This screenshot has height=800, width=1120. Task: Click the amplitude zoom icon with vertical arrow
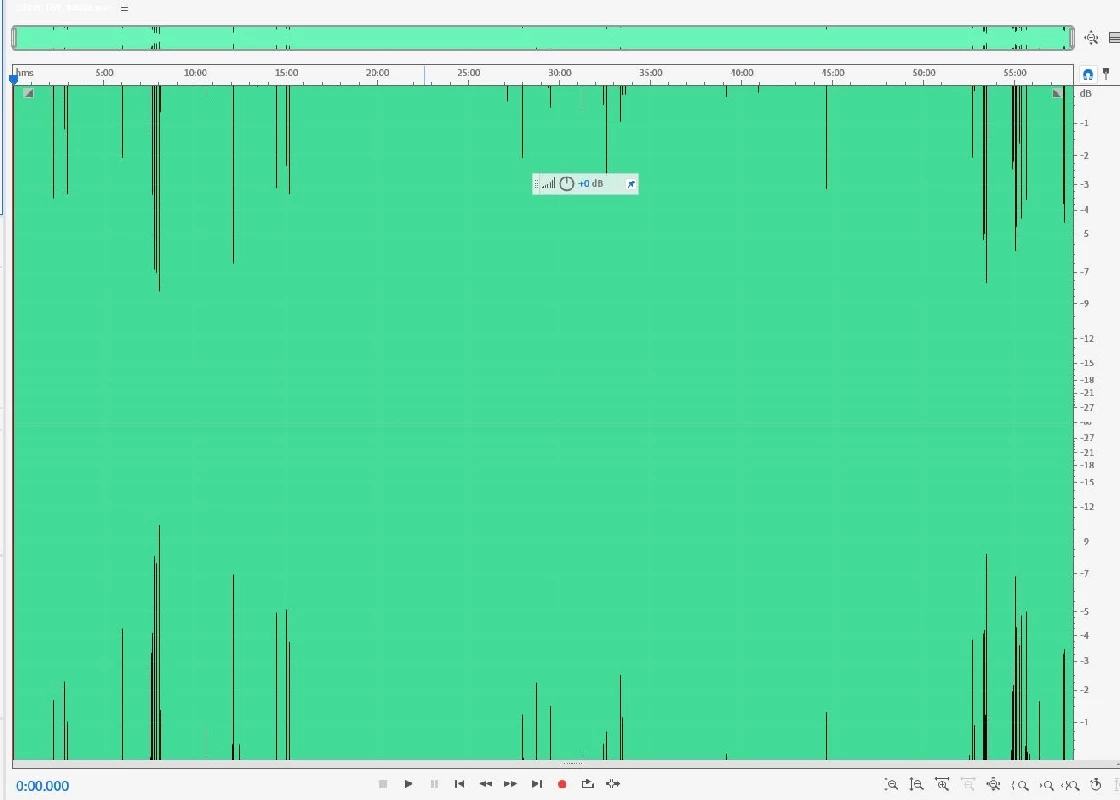916,784
